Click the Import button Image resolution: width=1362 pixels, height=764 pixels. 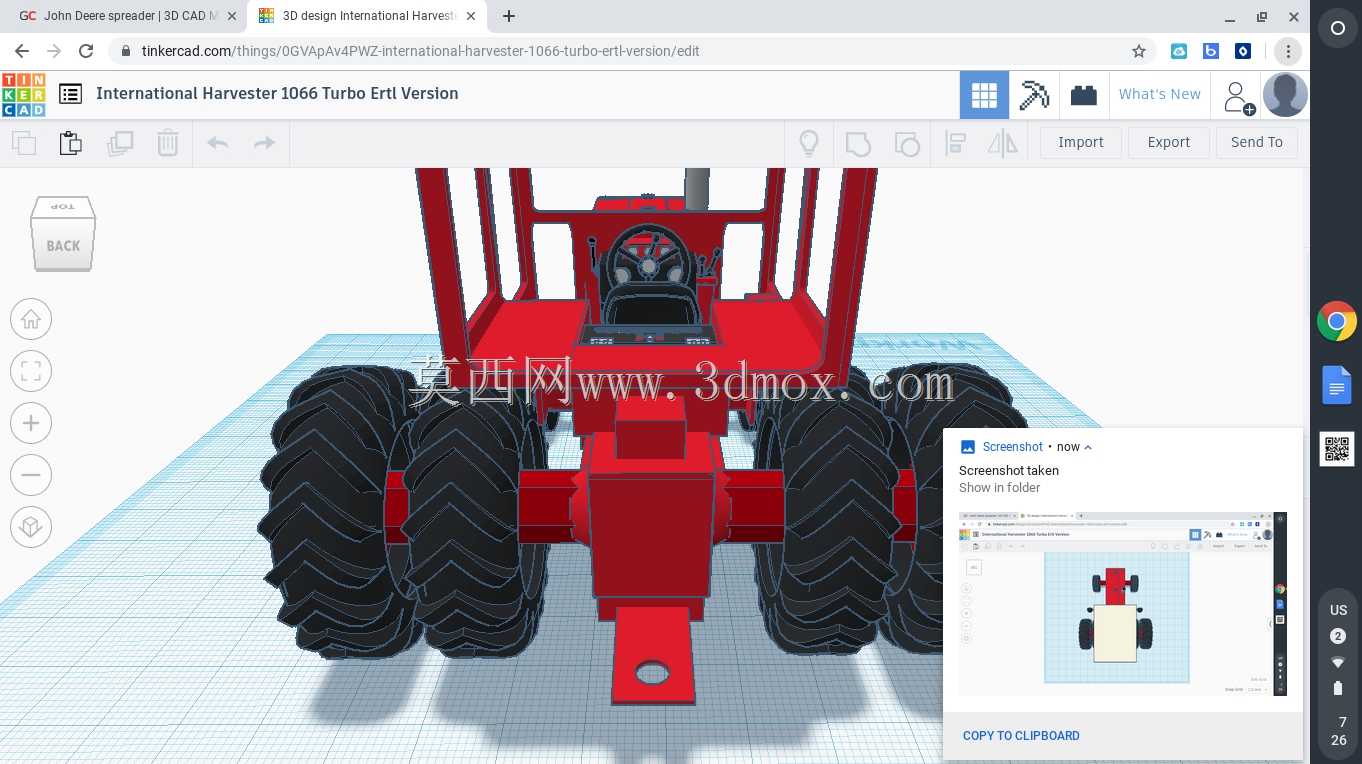click(x=1081, y=142)
